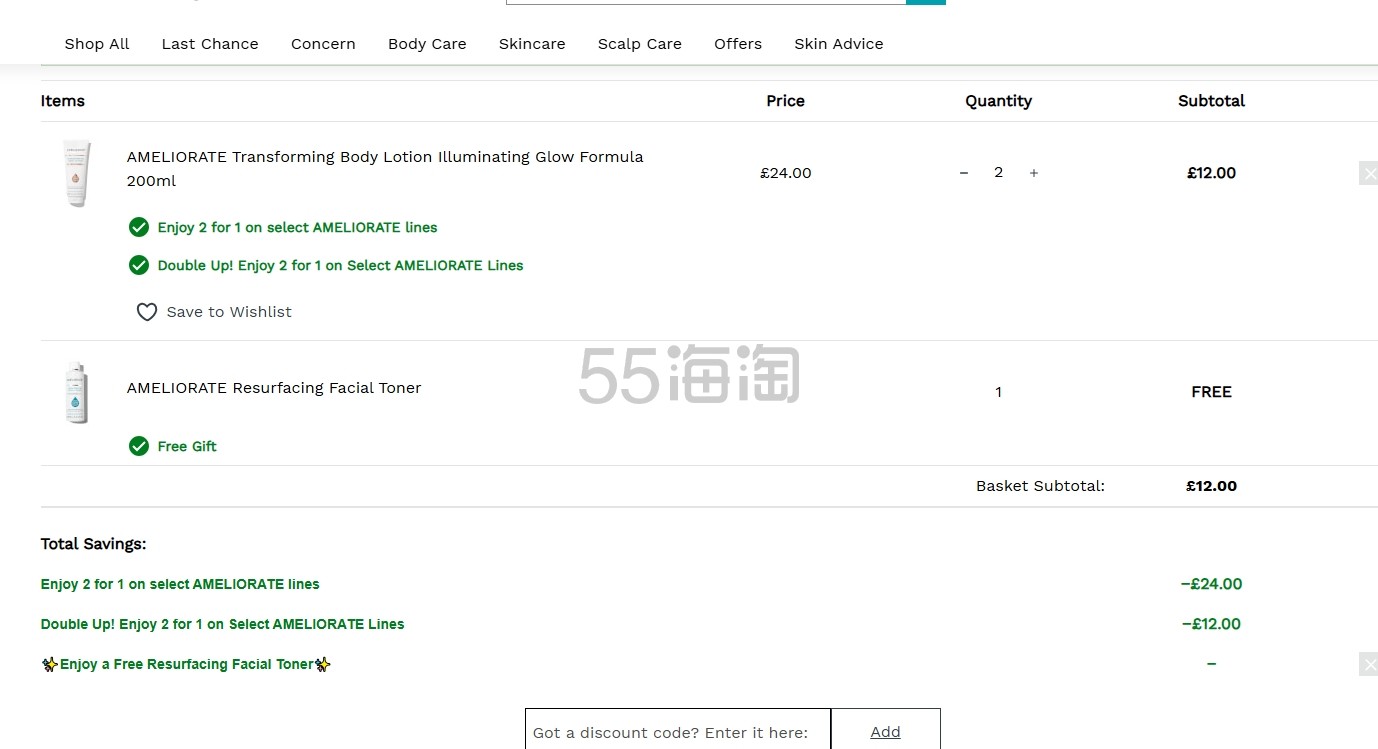Open the Resurfacing Facial Toner thumbnail

[x=77, y=392]
